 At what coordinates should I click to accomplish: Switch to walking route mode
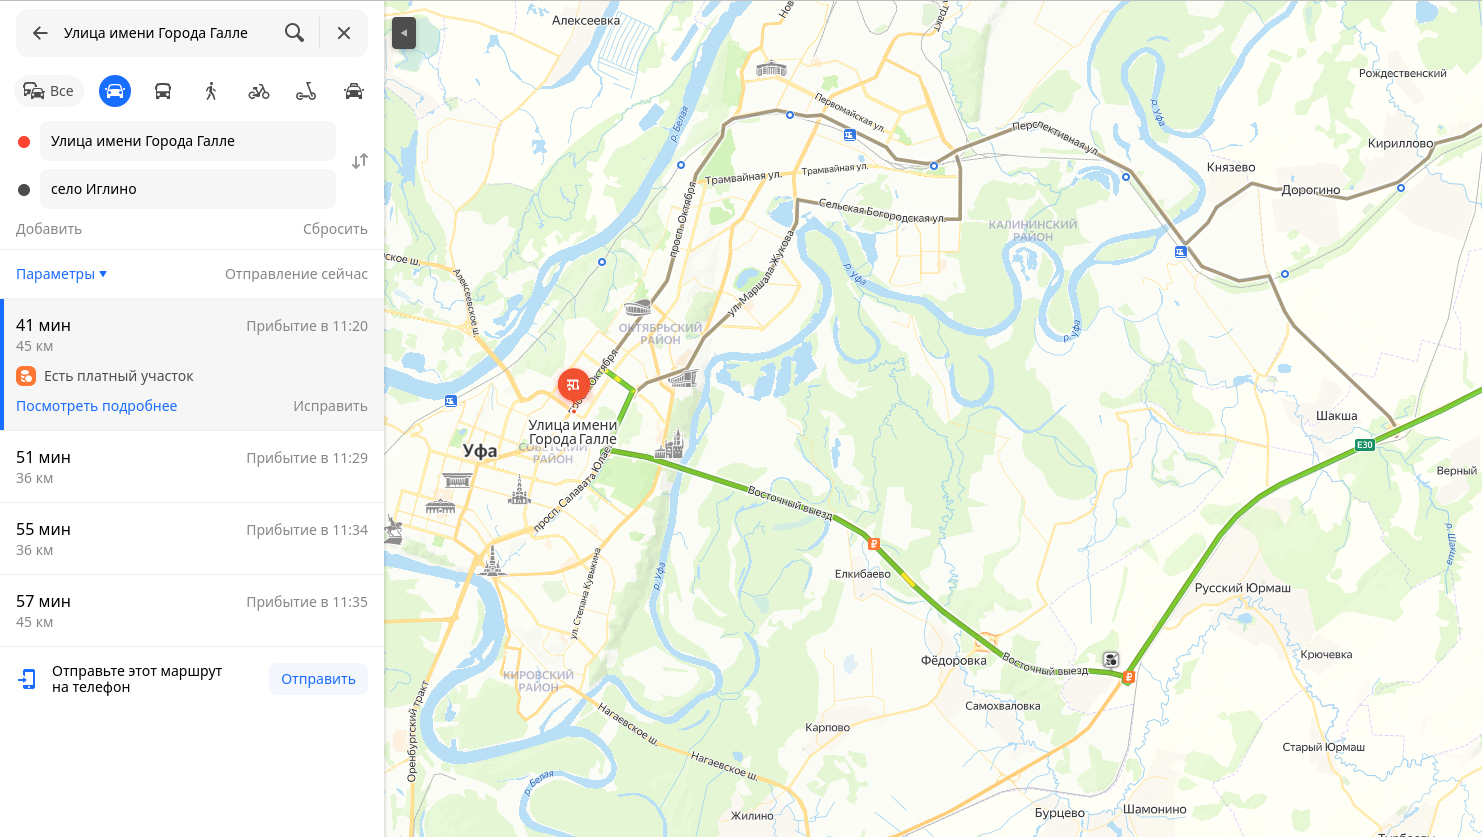211,91
